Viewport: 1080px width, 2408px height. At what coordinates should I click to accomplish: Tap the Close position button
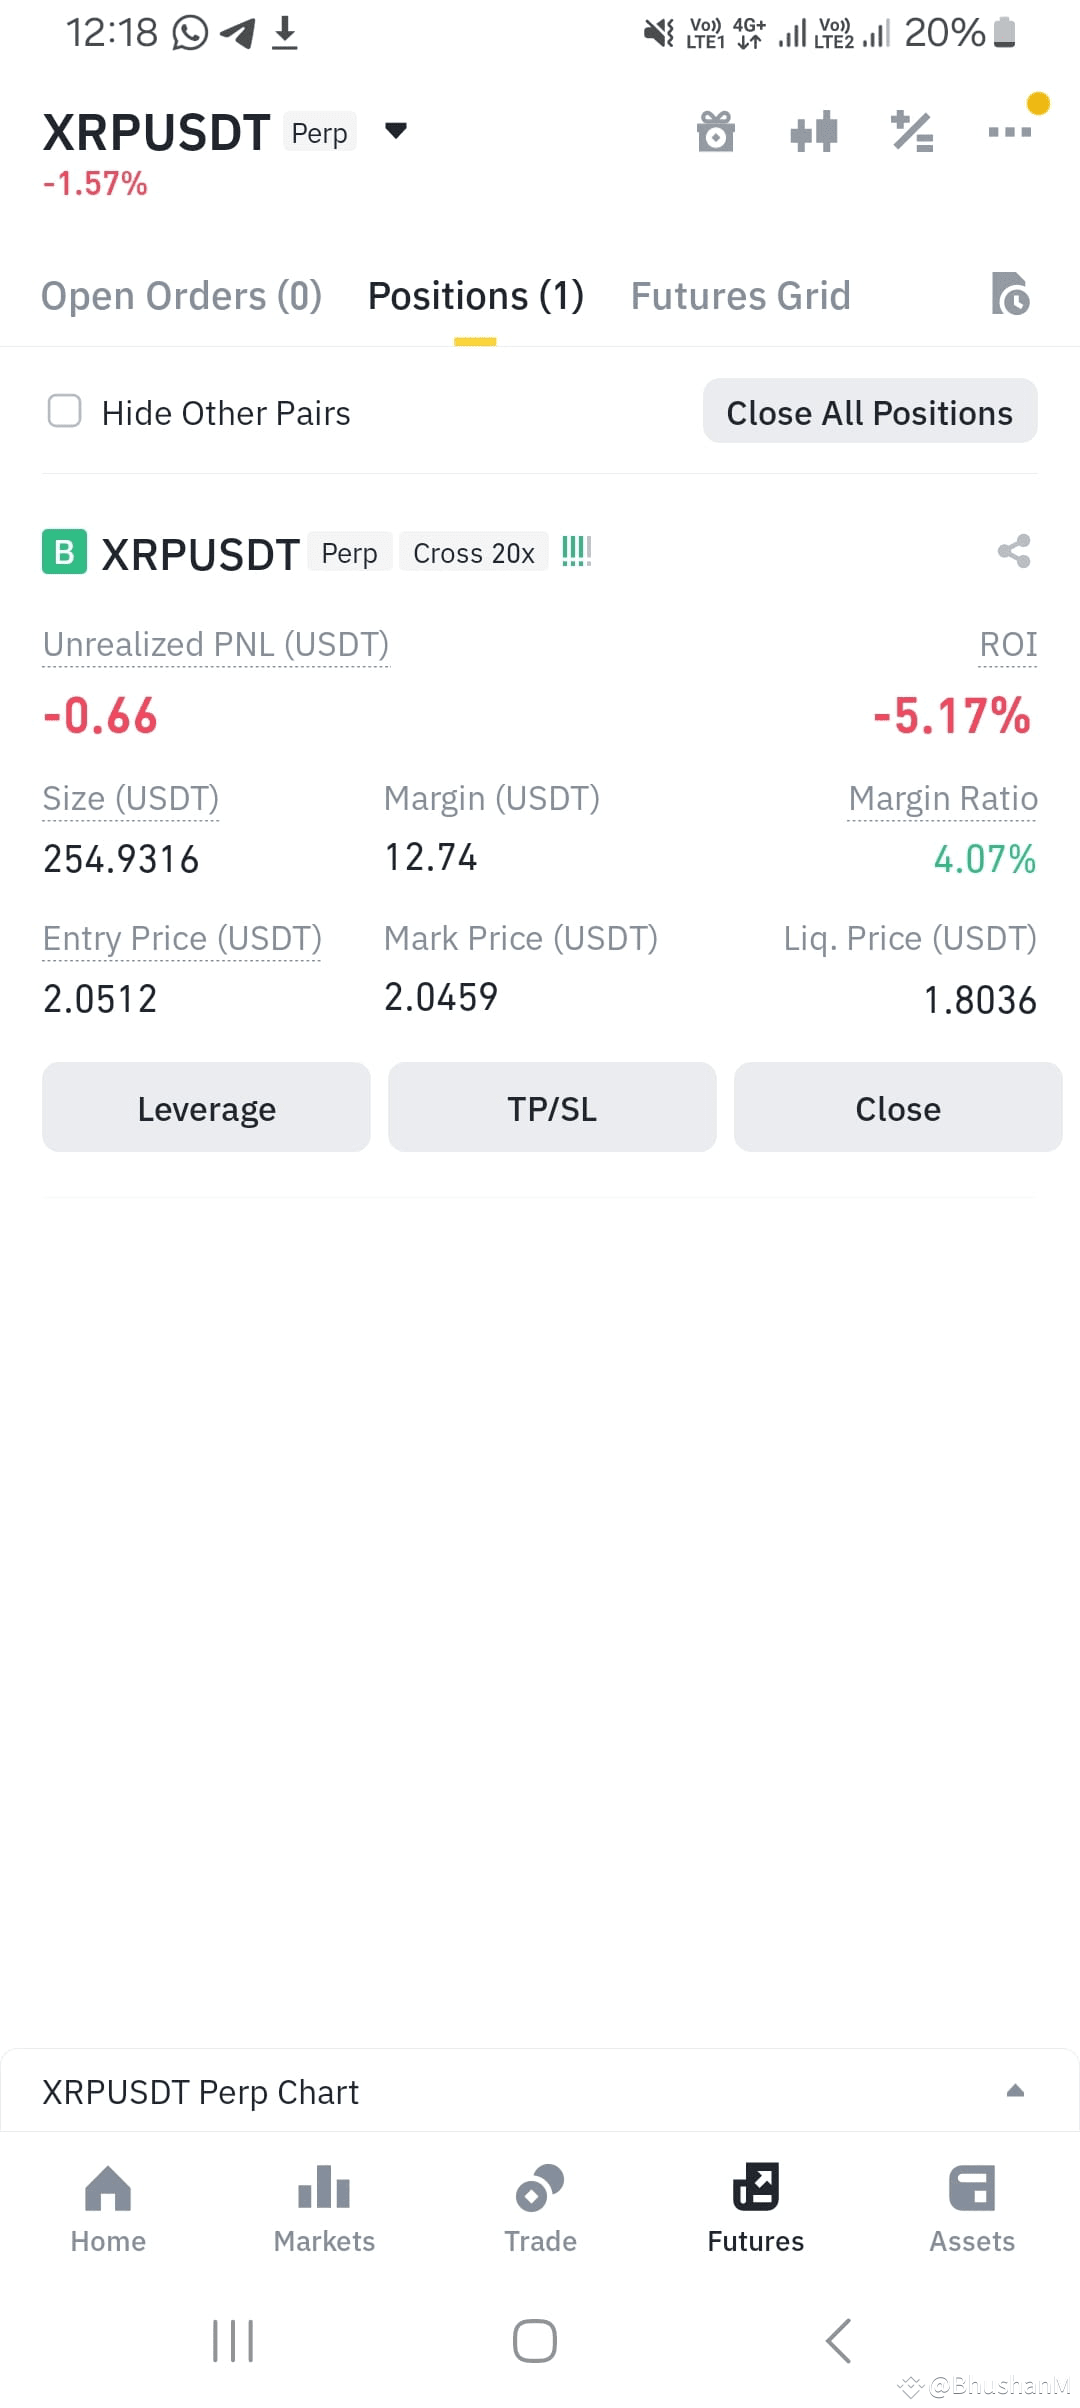898,1108
